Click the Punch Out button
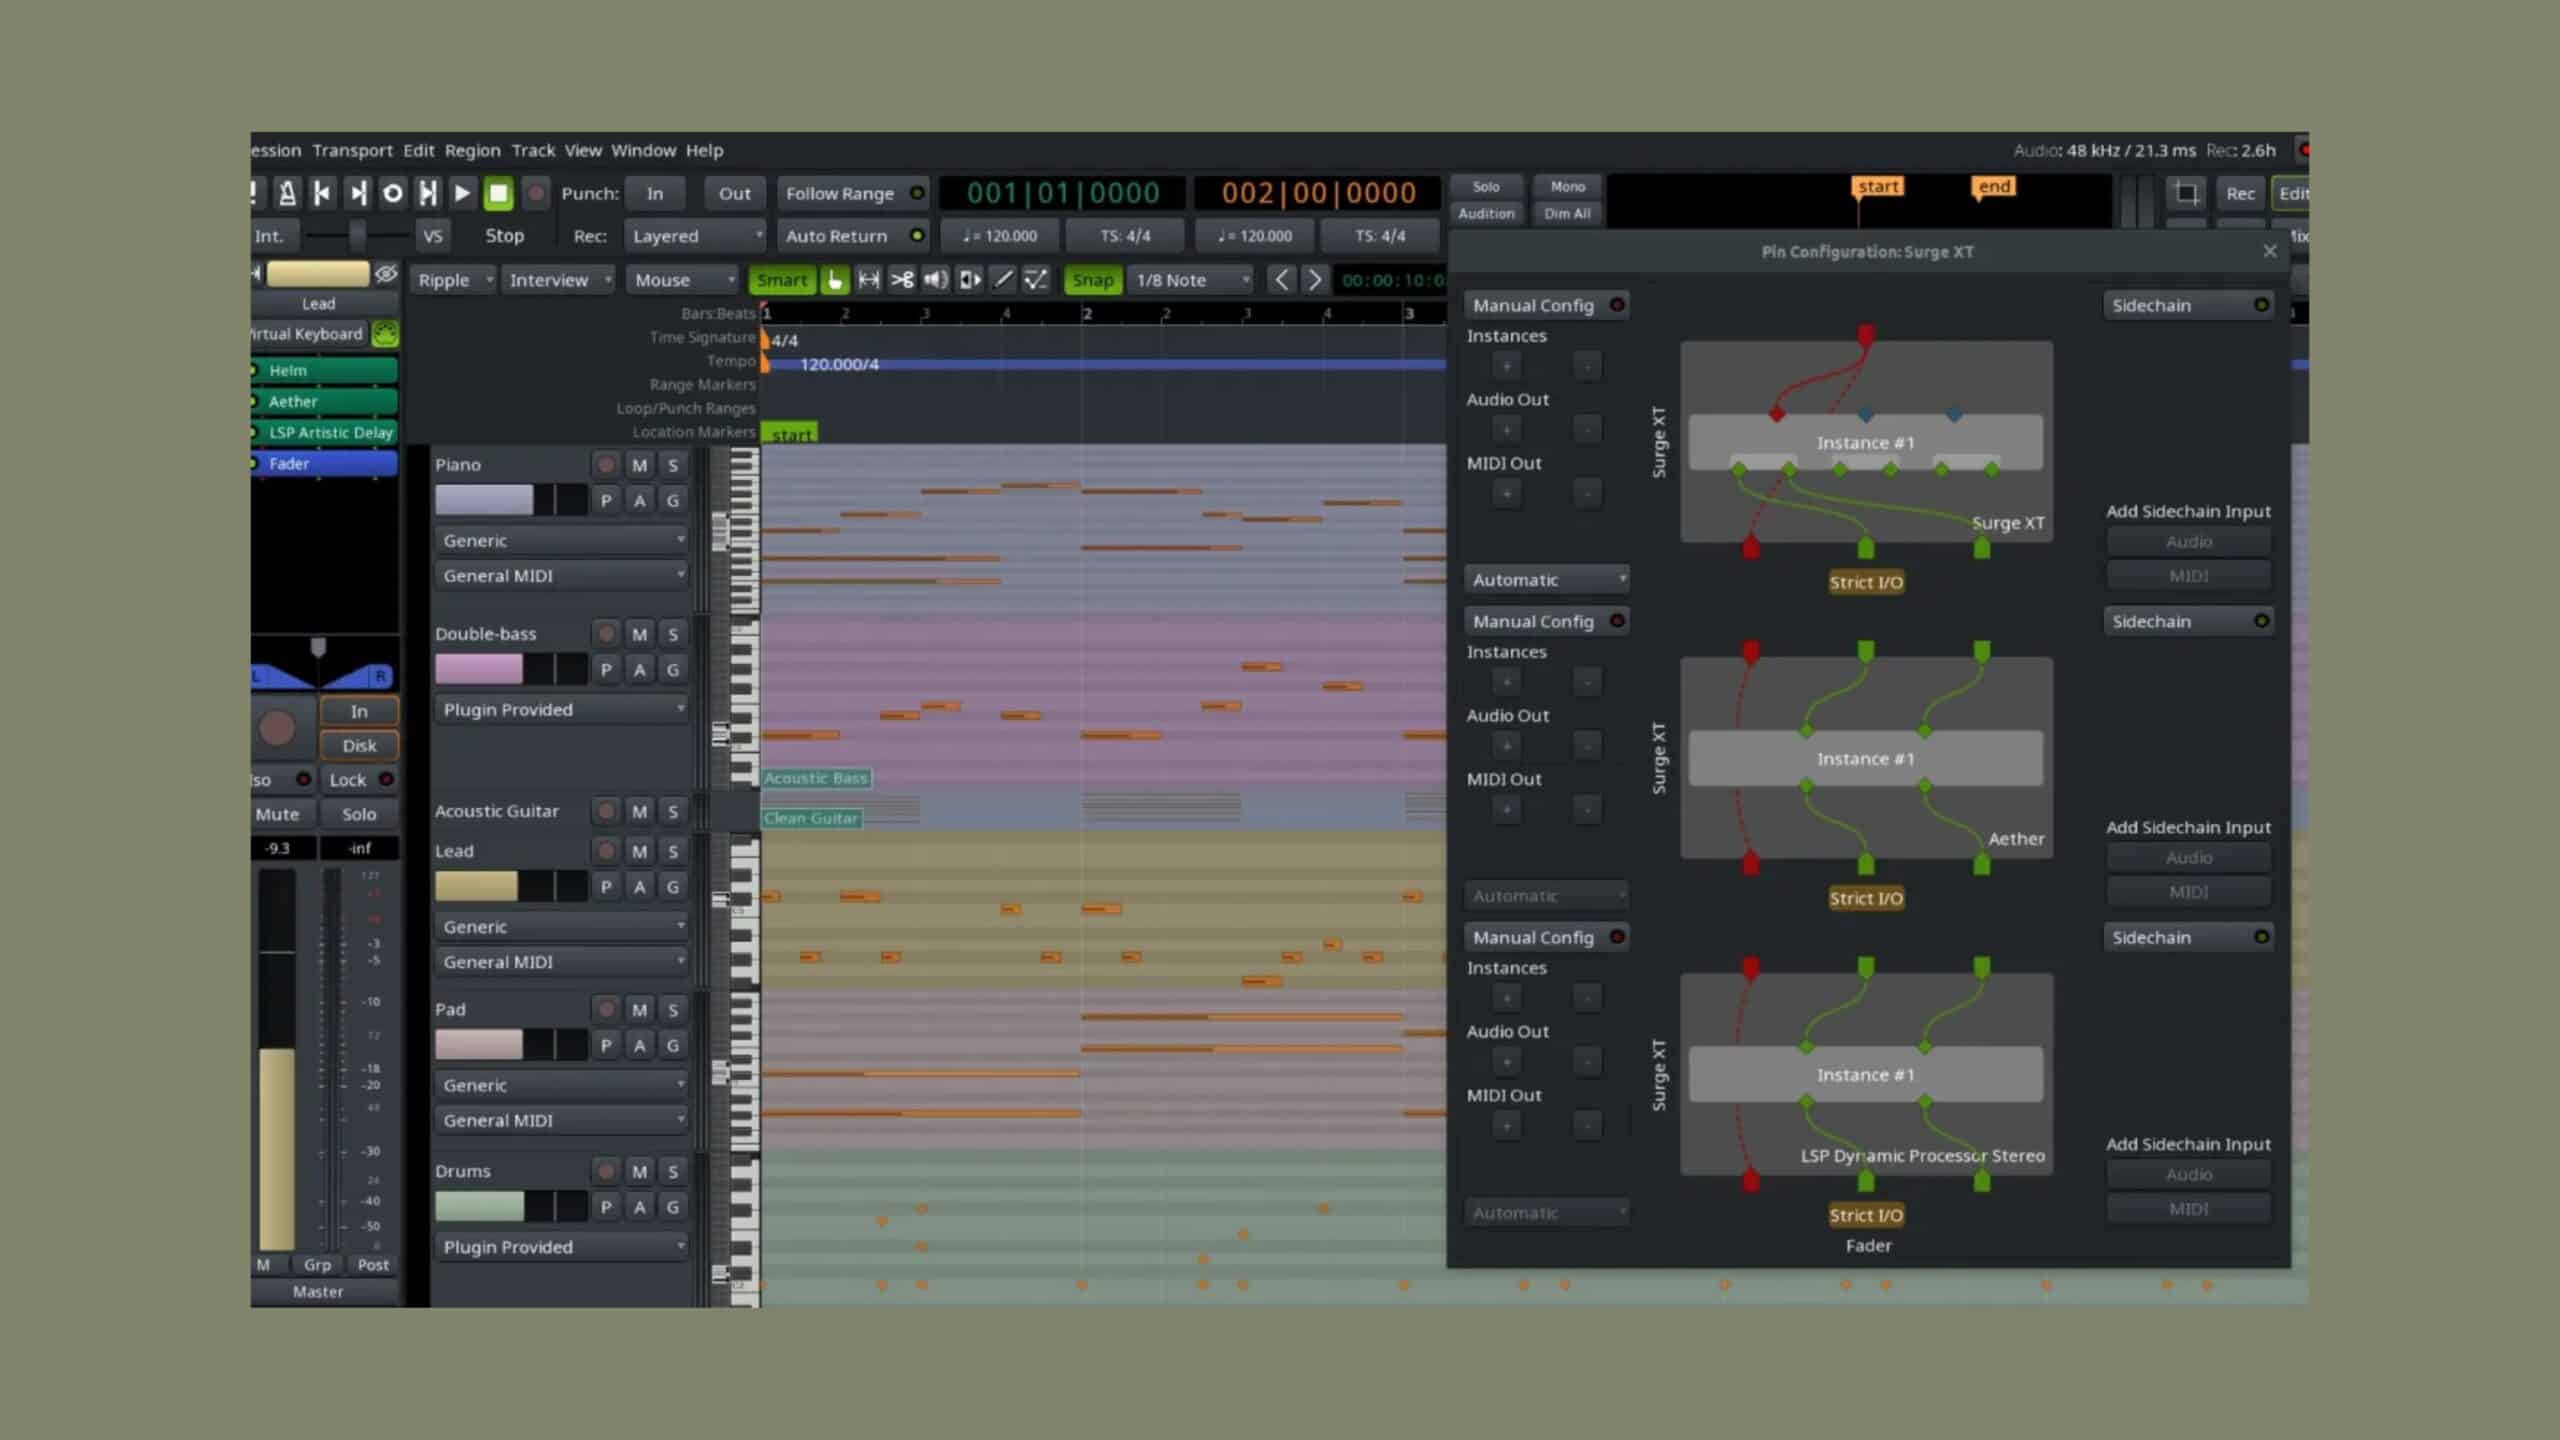Image resolution: width=2560 pixels, height=1440 pixels. [734, 193]
